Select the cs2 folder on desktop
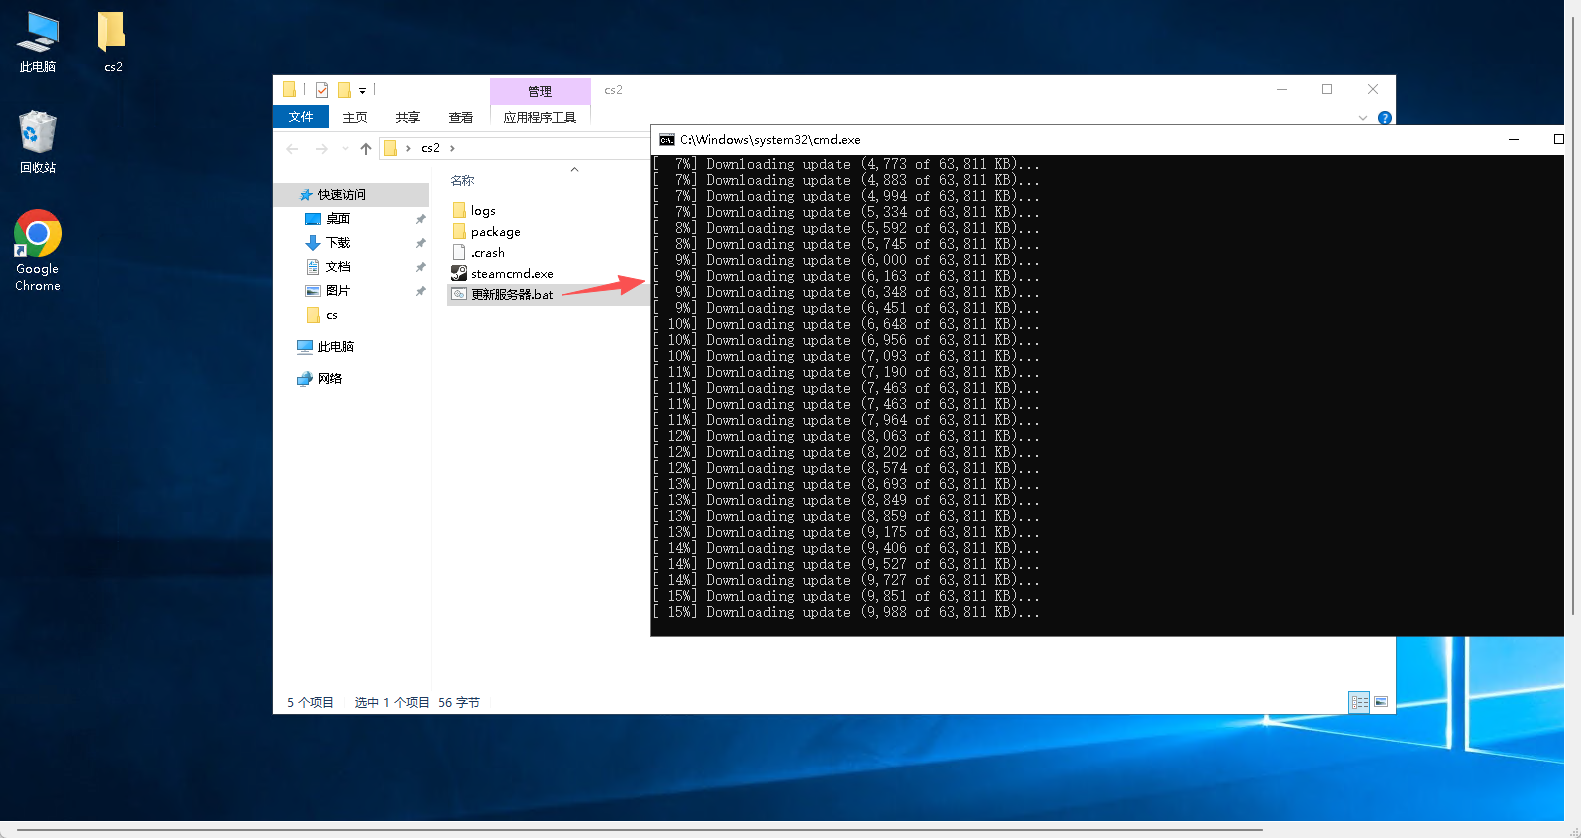Screen dimensions: 1581x838 pyautogui.click(x=113, y=42)
